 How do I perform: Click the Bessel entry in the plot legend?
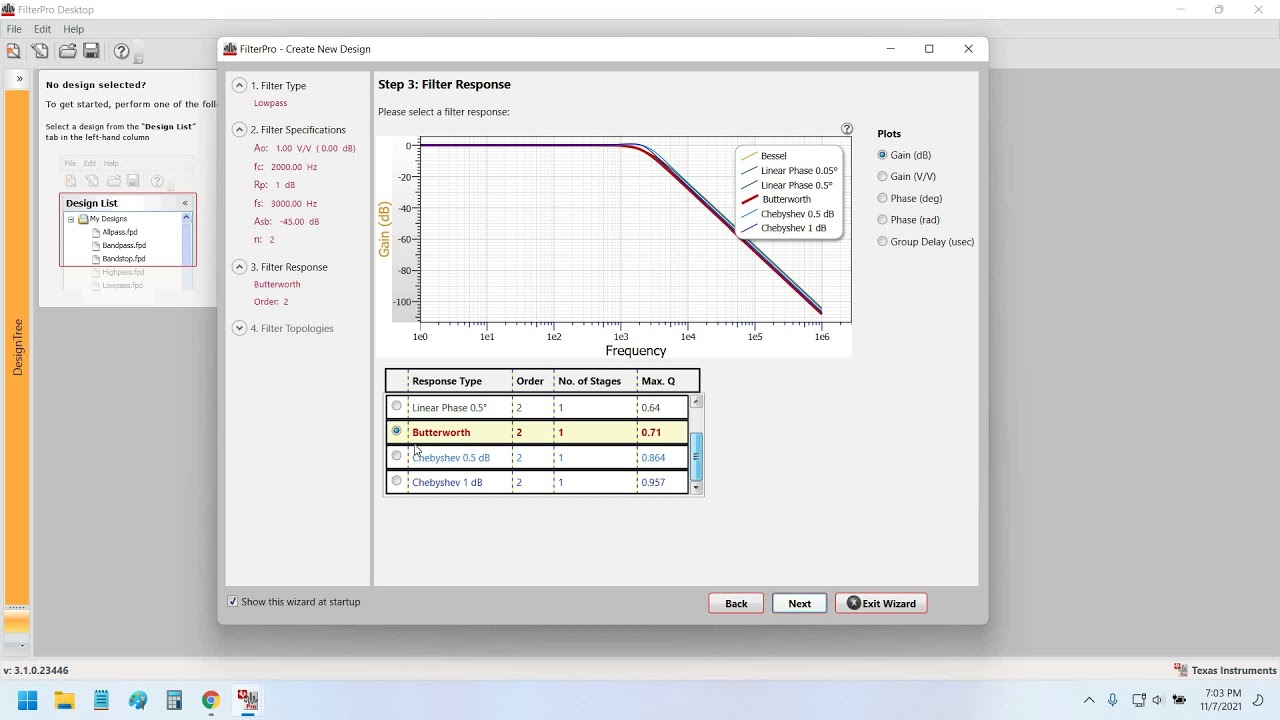point(773,156)
